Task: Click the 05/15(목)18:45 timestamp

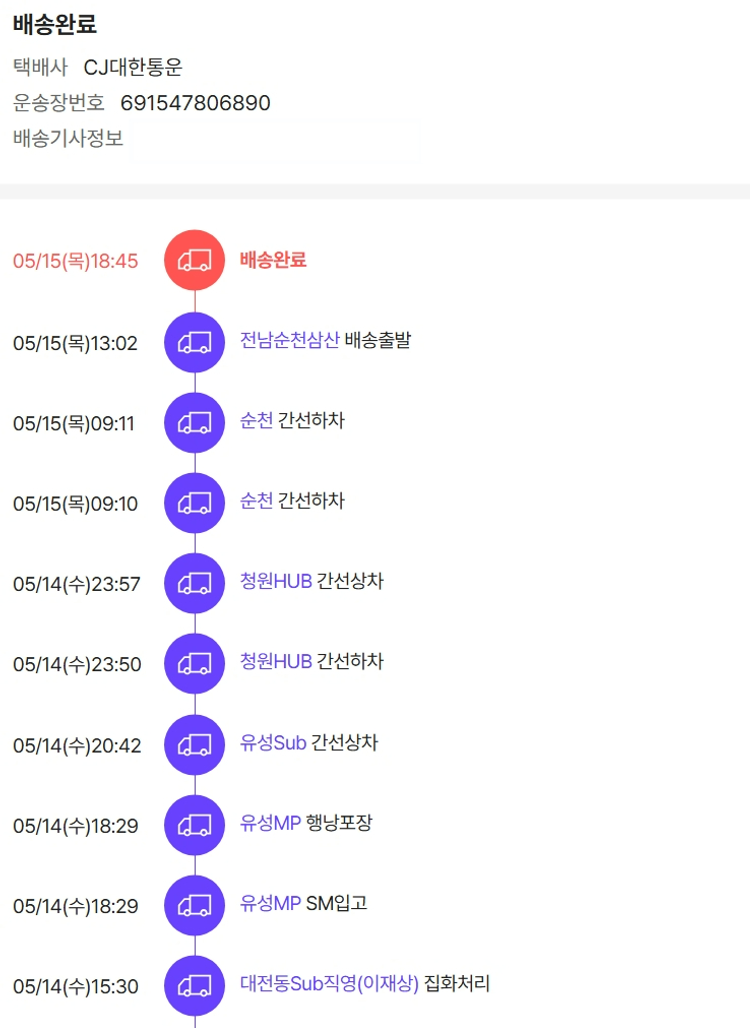Action: pyautogui.click(x=75, y=262)
